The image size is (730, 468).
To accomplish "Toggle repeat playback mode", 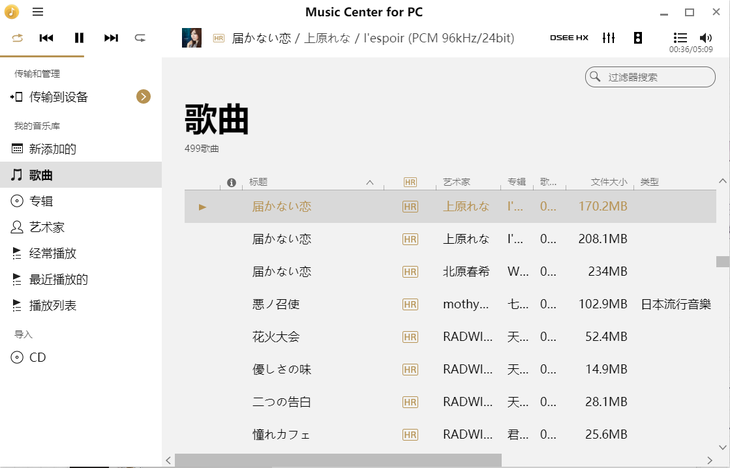I will click(140, 38).
